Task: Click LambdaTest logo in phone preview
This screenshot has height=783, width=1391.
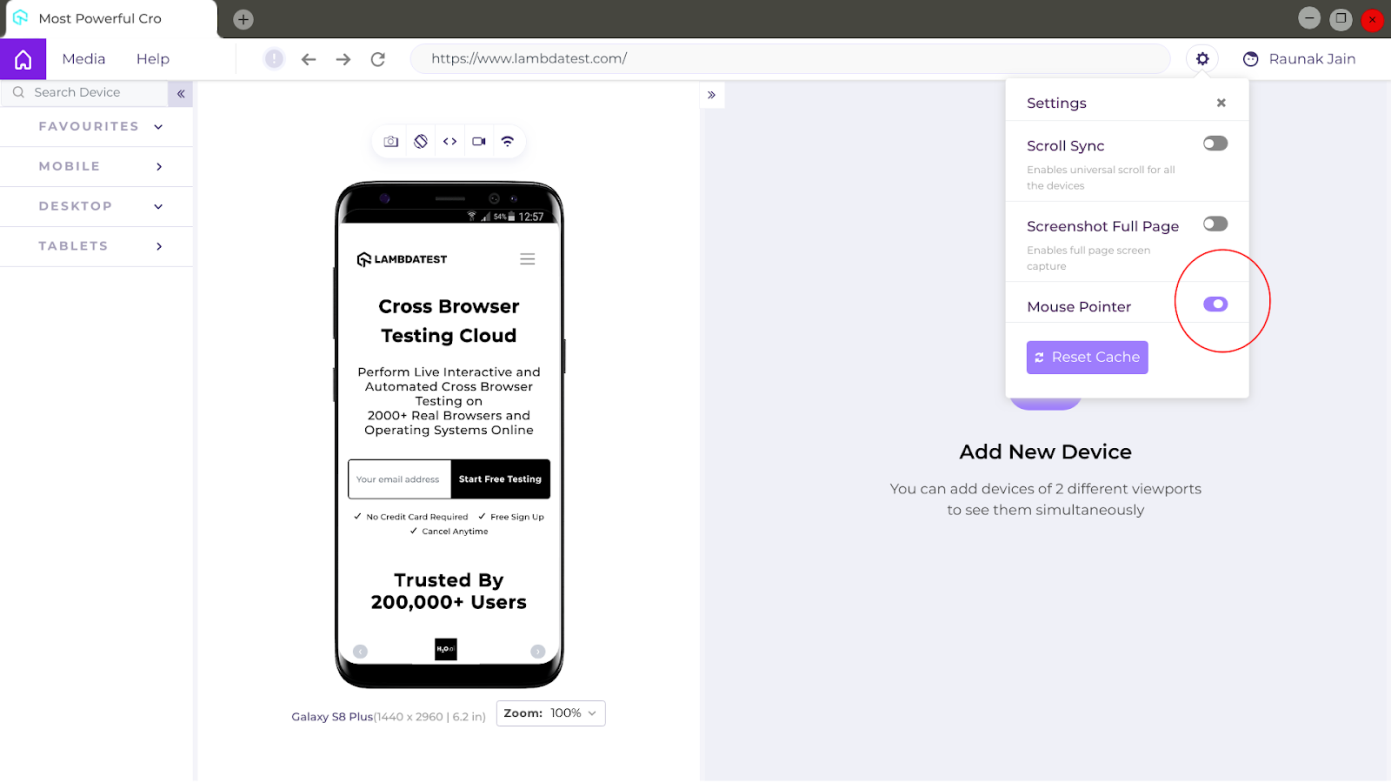Action: [402, 259]
